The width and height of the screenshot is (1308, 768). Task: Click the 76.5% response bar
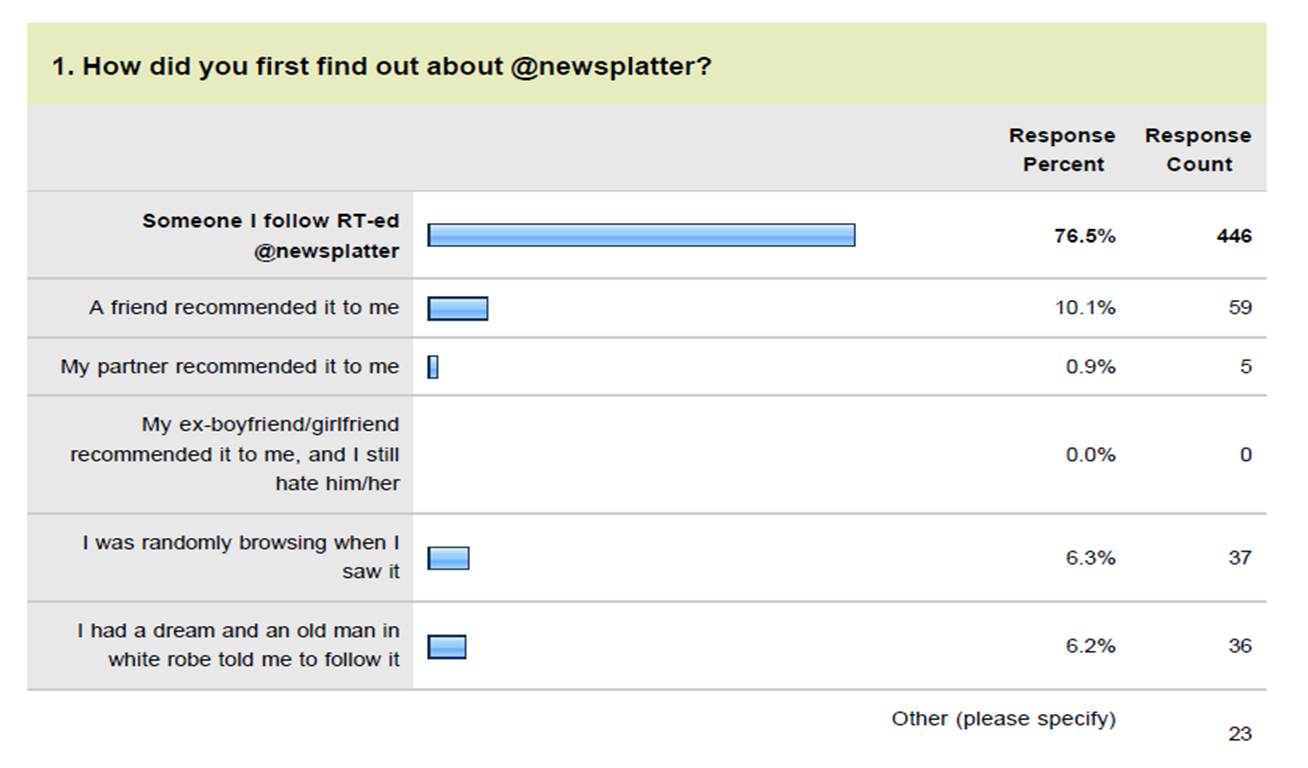(641, 235)
